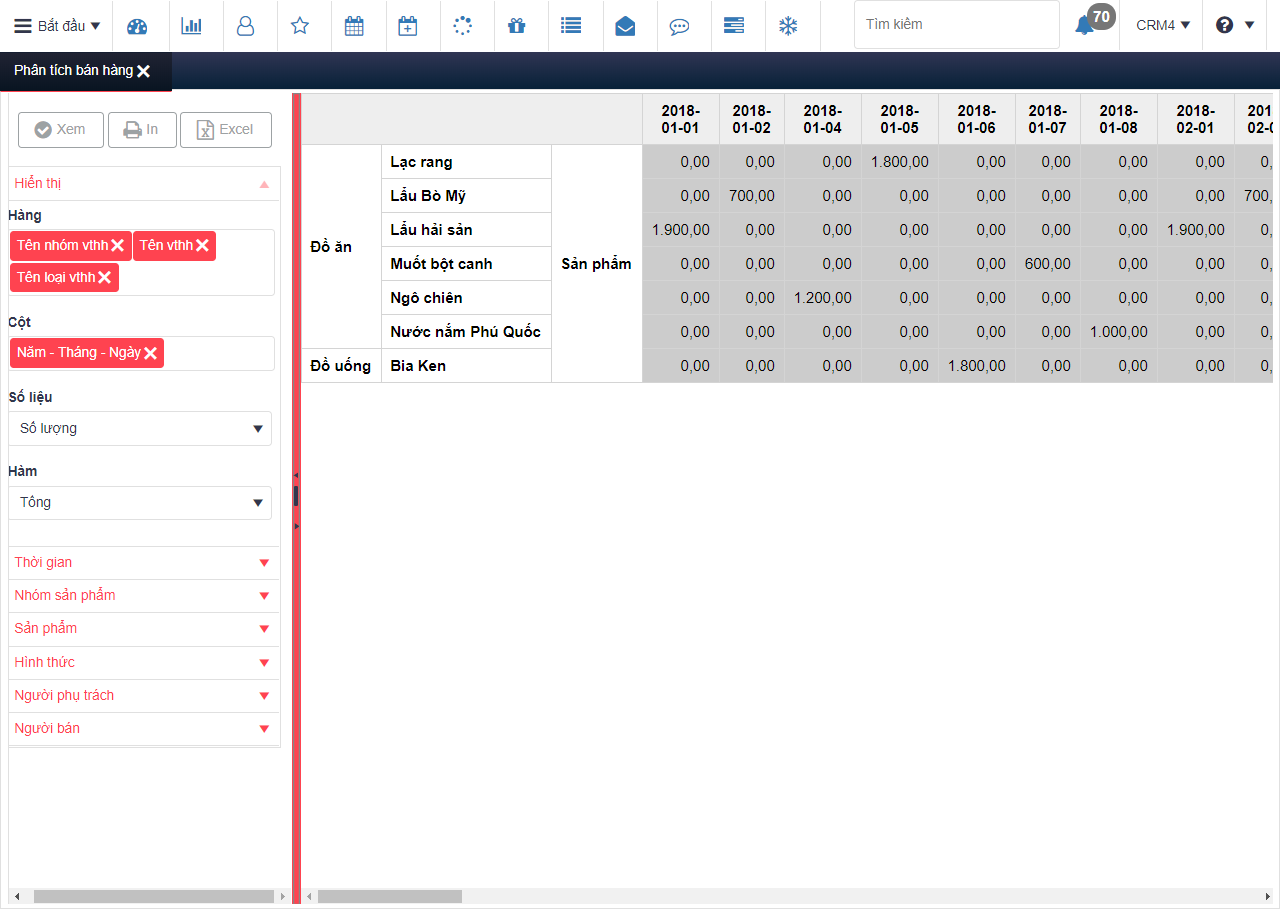Open the envelope mail icon
Screen dimensions: 1280x911
[625, 26]
